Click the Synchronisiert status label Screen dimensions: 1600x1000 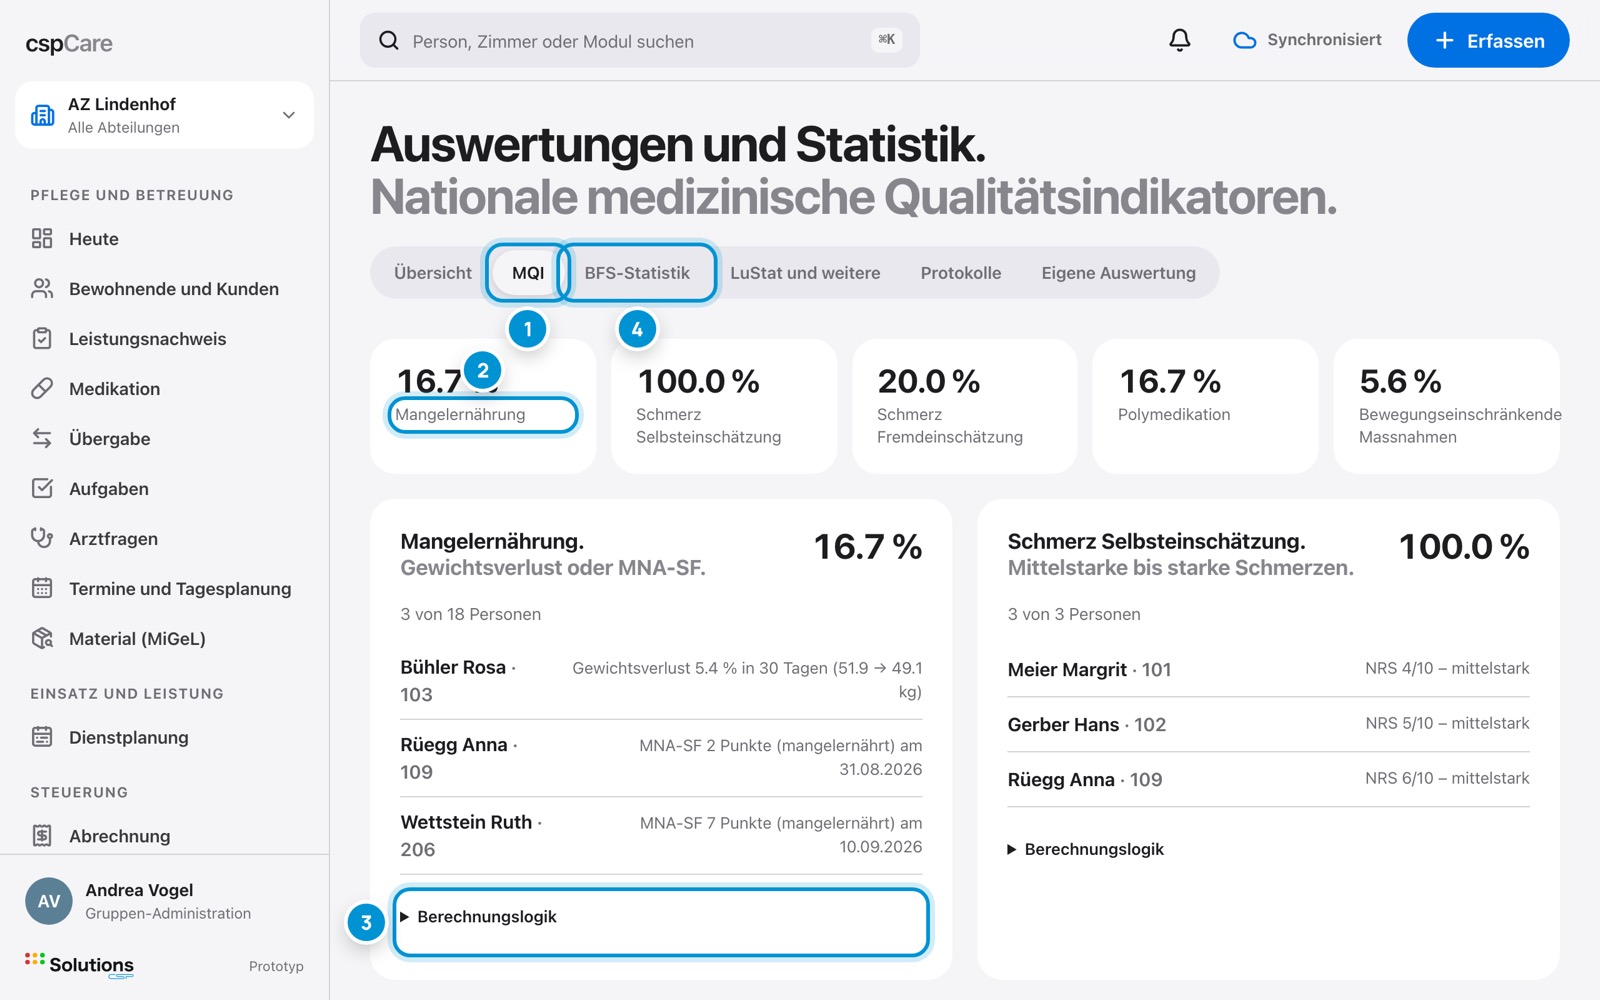pyautogui.click(x=1324, y=40)
